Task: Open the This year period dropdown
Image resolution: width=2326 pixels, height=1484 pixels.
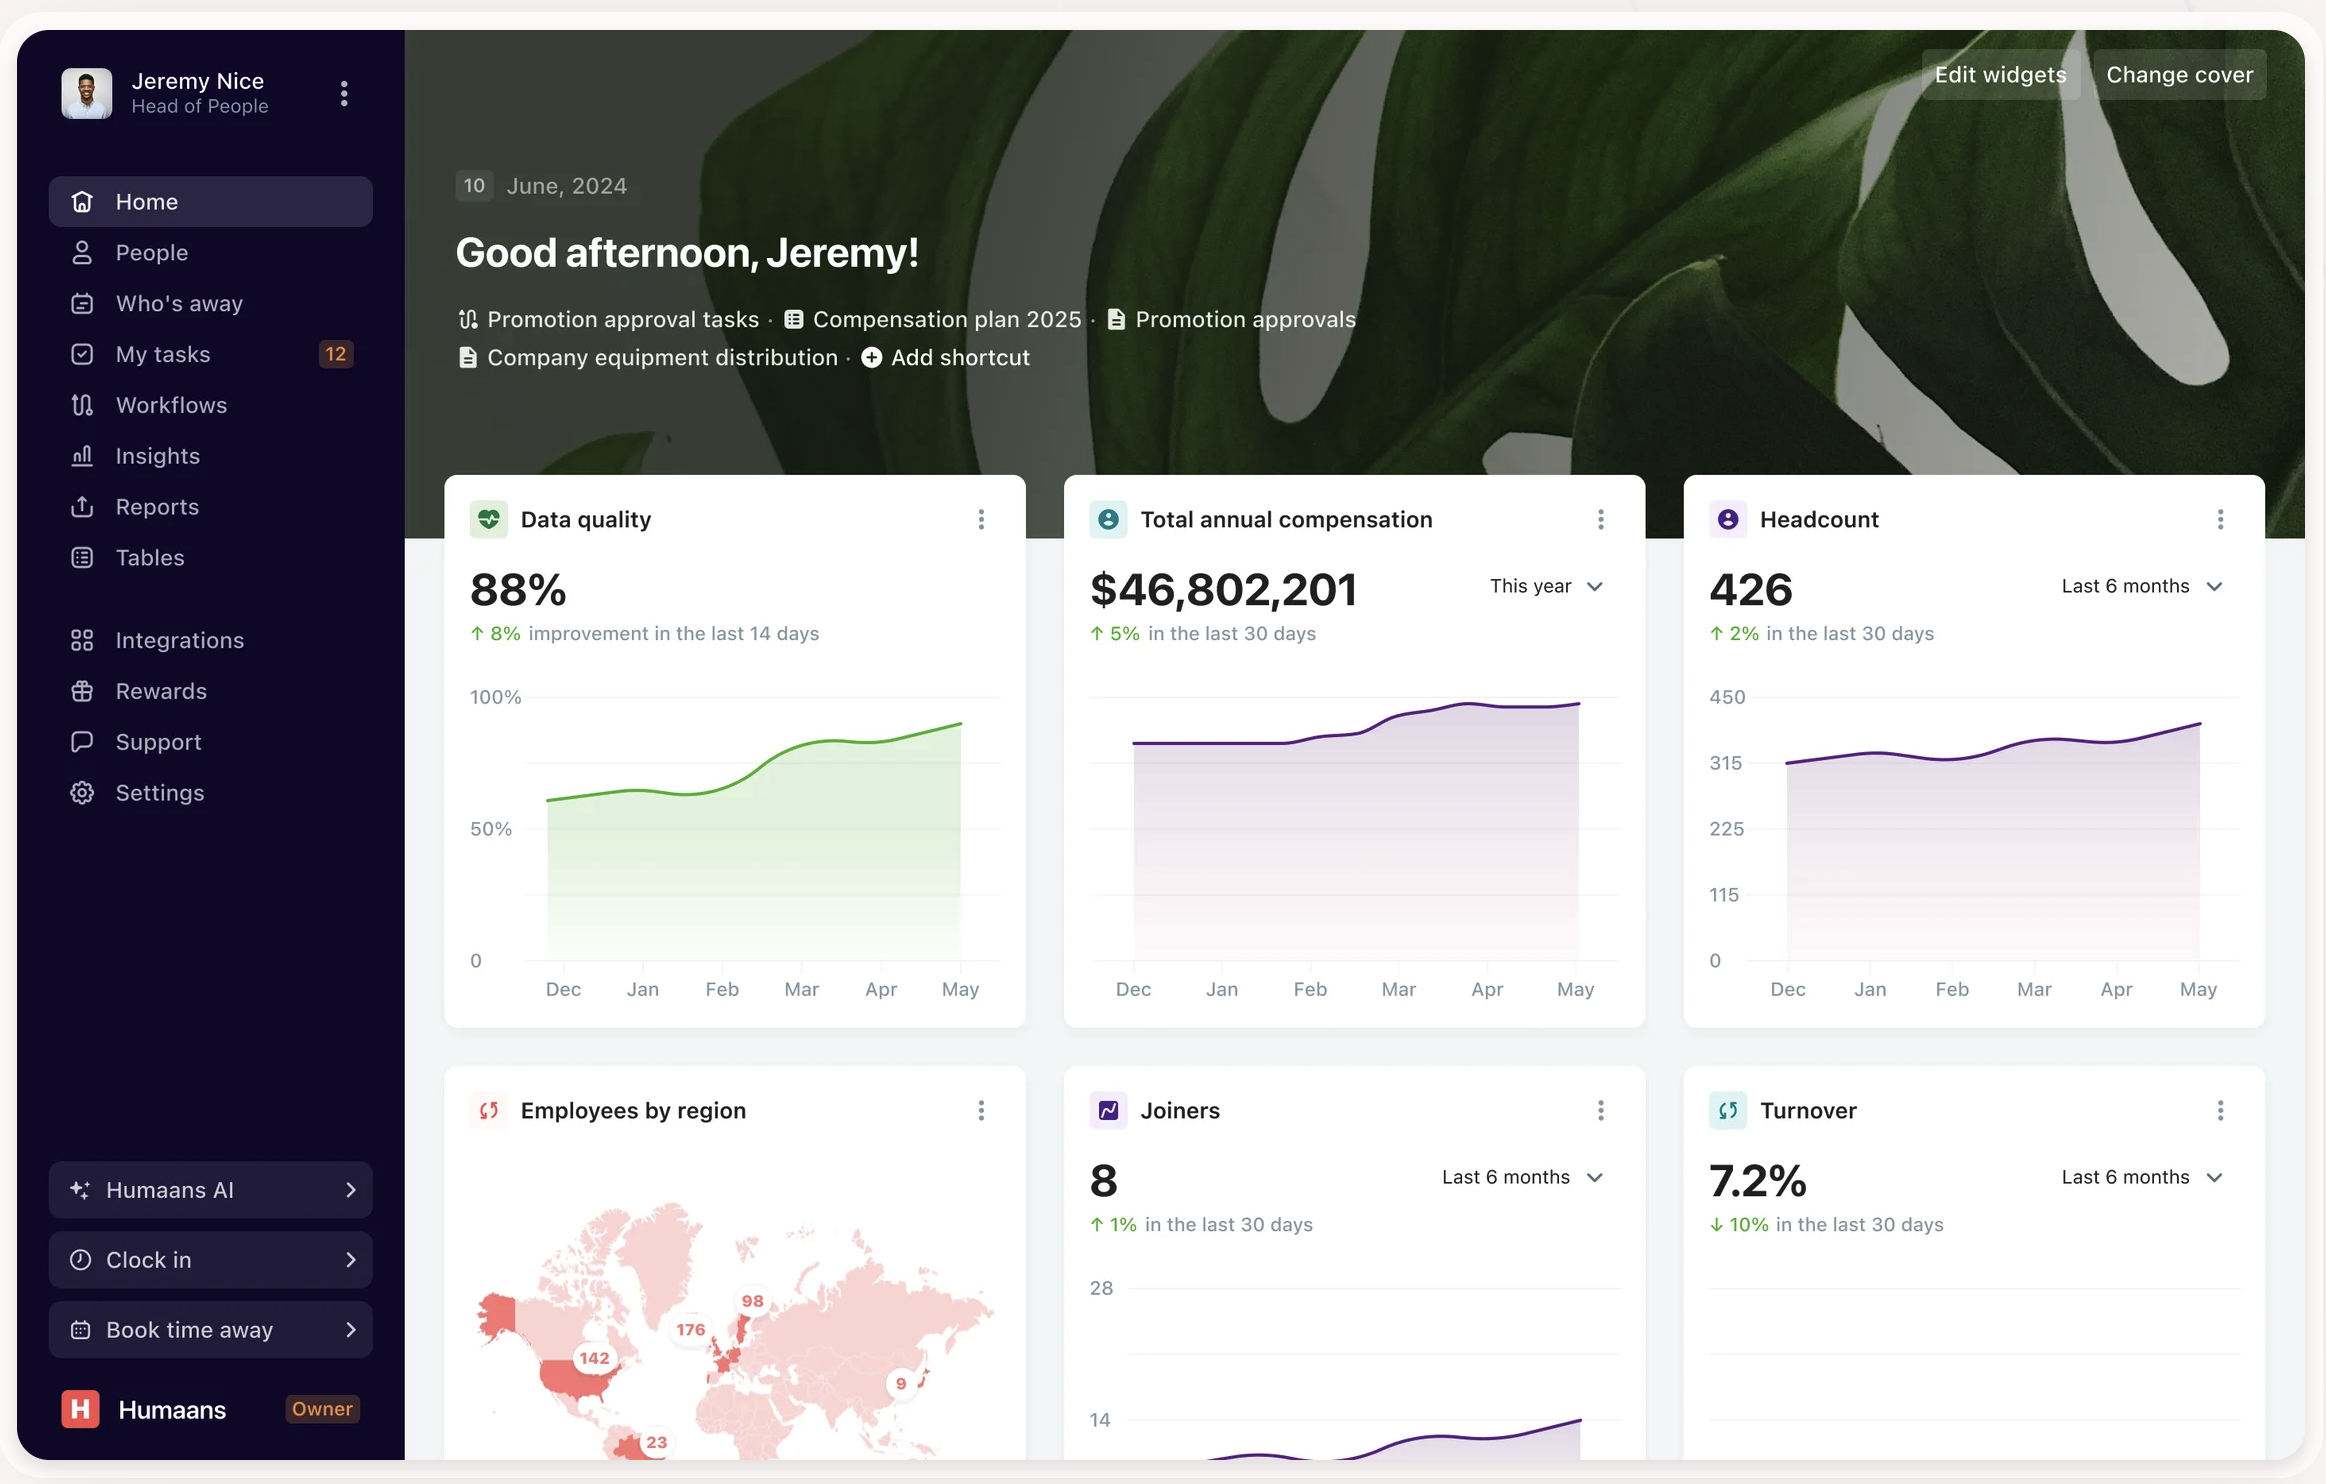Action: [1546, 586]
